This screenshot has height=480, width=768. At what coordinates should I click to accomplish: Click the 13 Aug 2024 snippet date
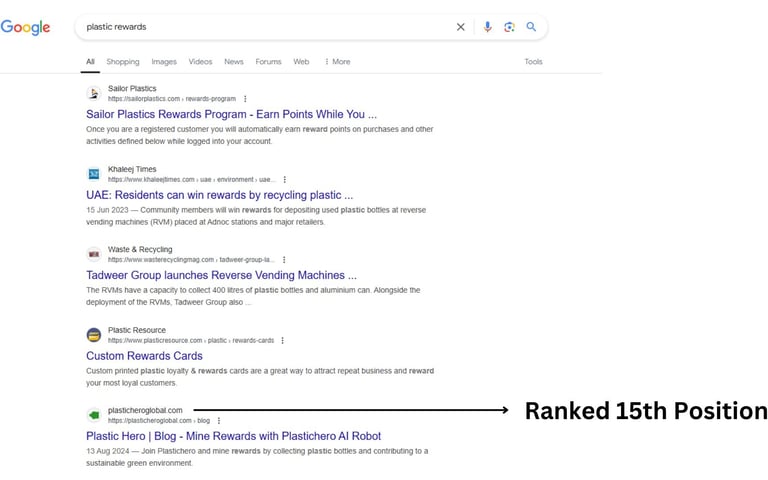(108, 451)
